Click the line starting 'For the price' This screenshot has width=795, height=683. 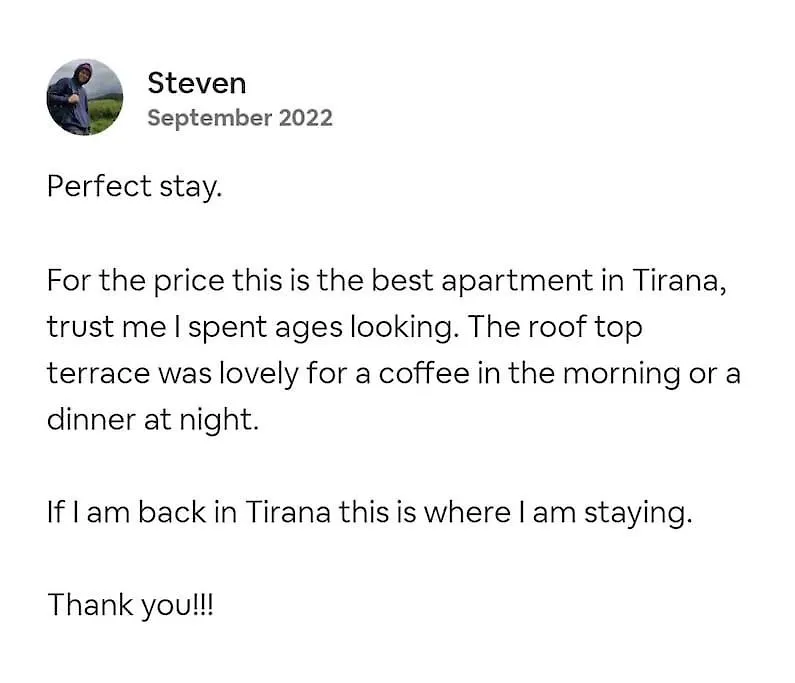(x=386, y=280)
